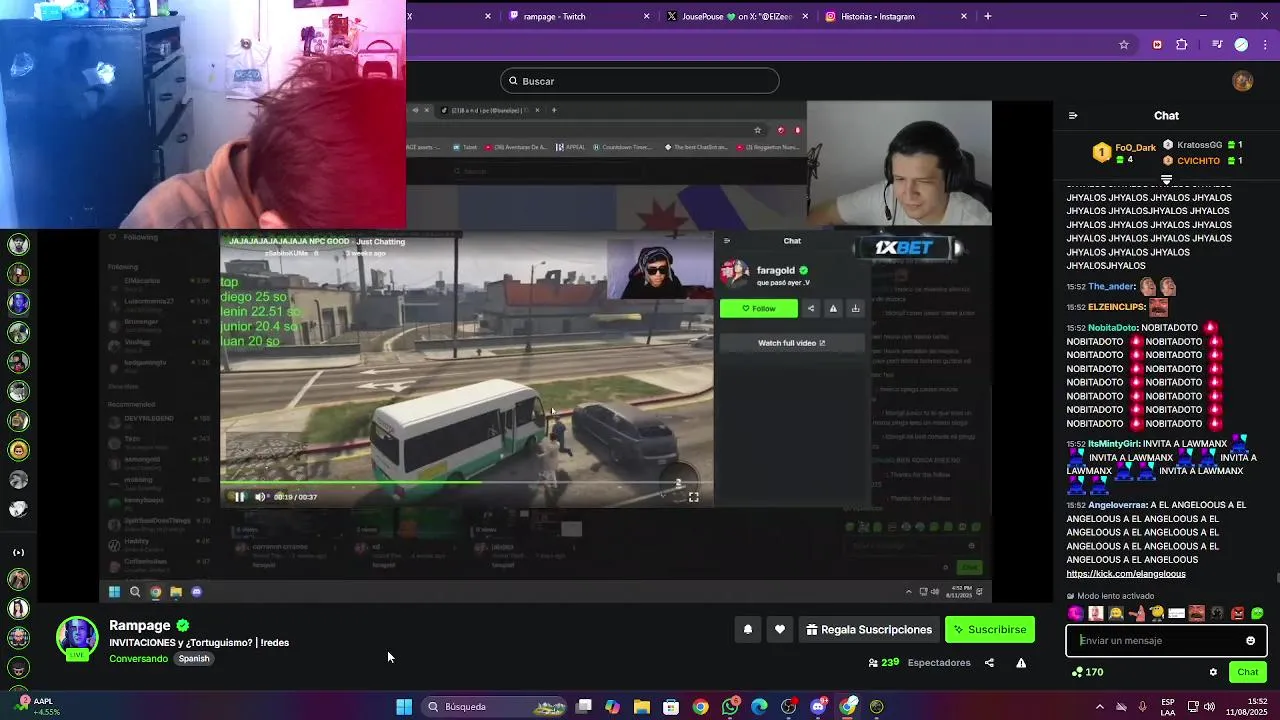Open the Kick user avatar menu
1280x720 pixels.
[1243, 81]
